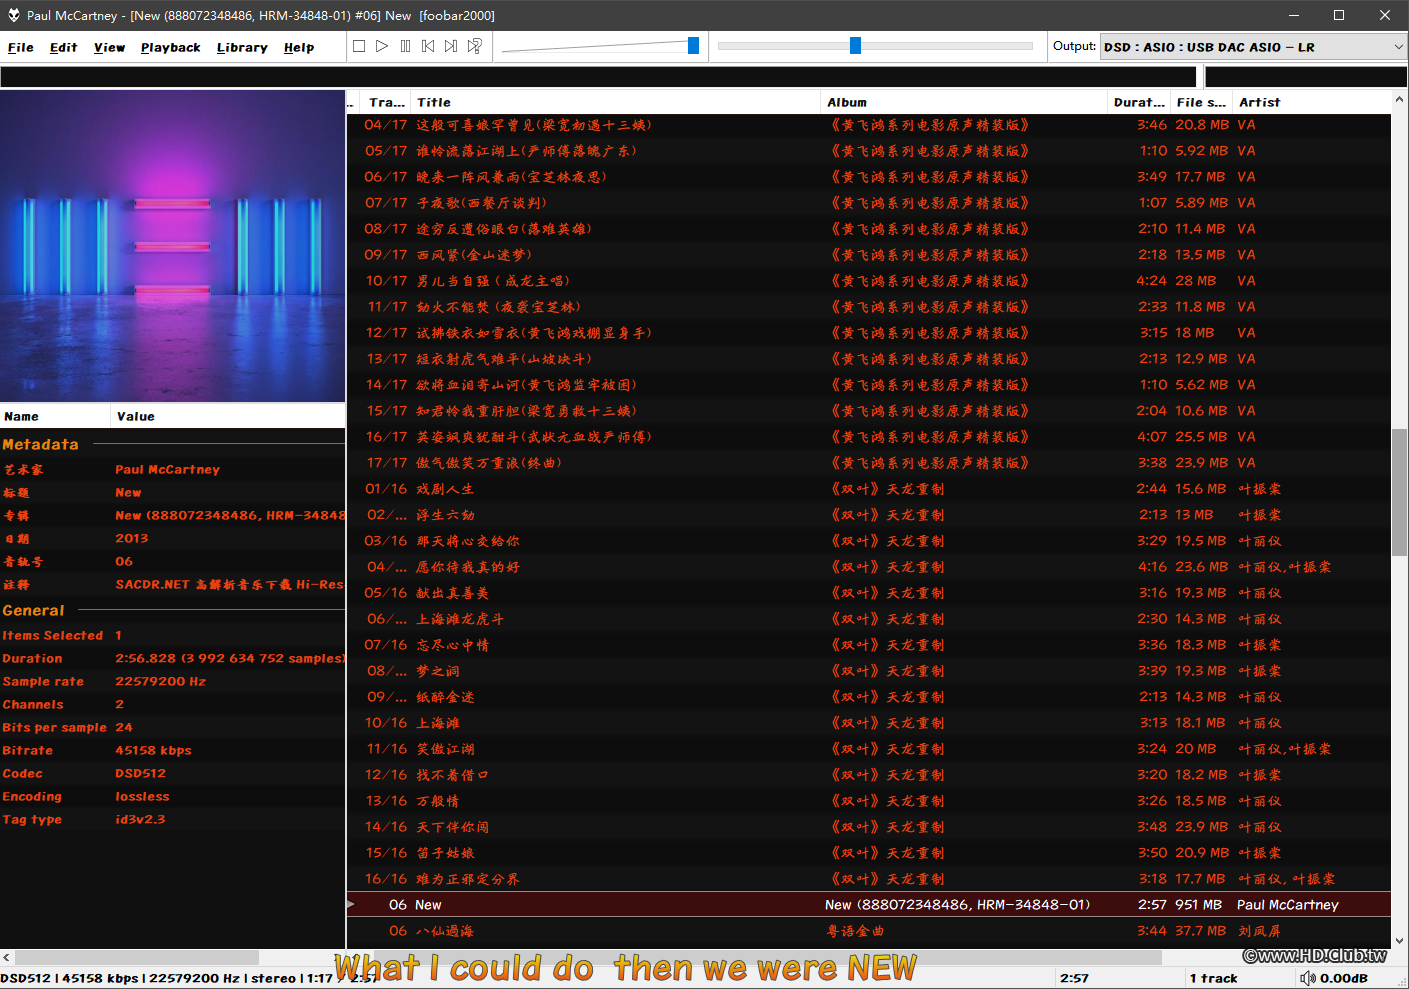Click the playlist scrollbar down arrow

pyautogui.click(x=1399, y=941)
